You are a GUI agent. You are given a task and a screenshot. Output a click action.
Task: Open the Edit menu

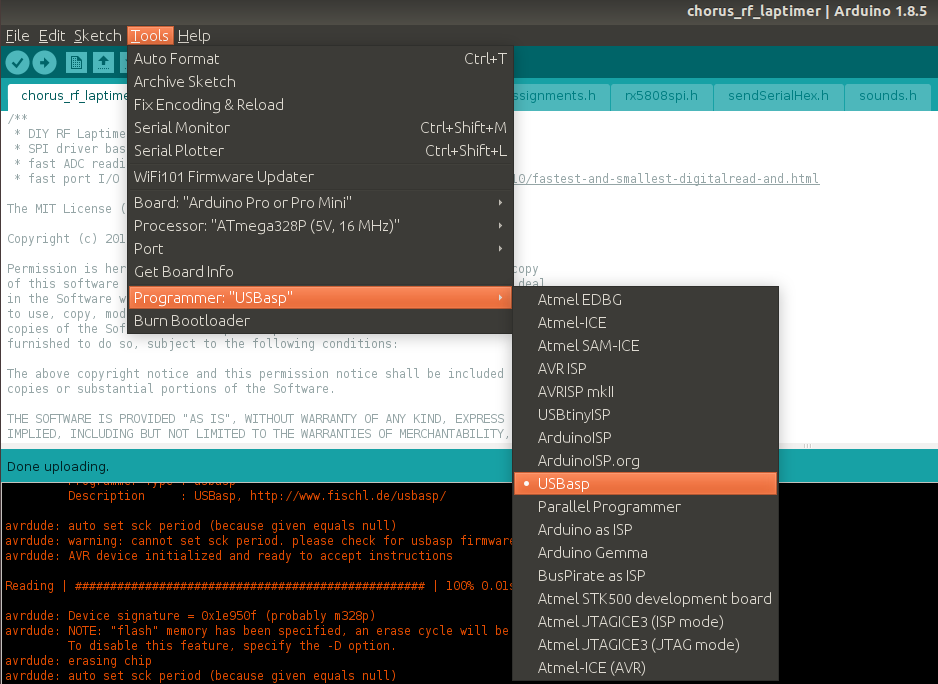pyautogui.click(x=51, y=36)
